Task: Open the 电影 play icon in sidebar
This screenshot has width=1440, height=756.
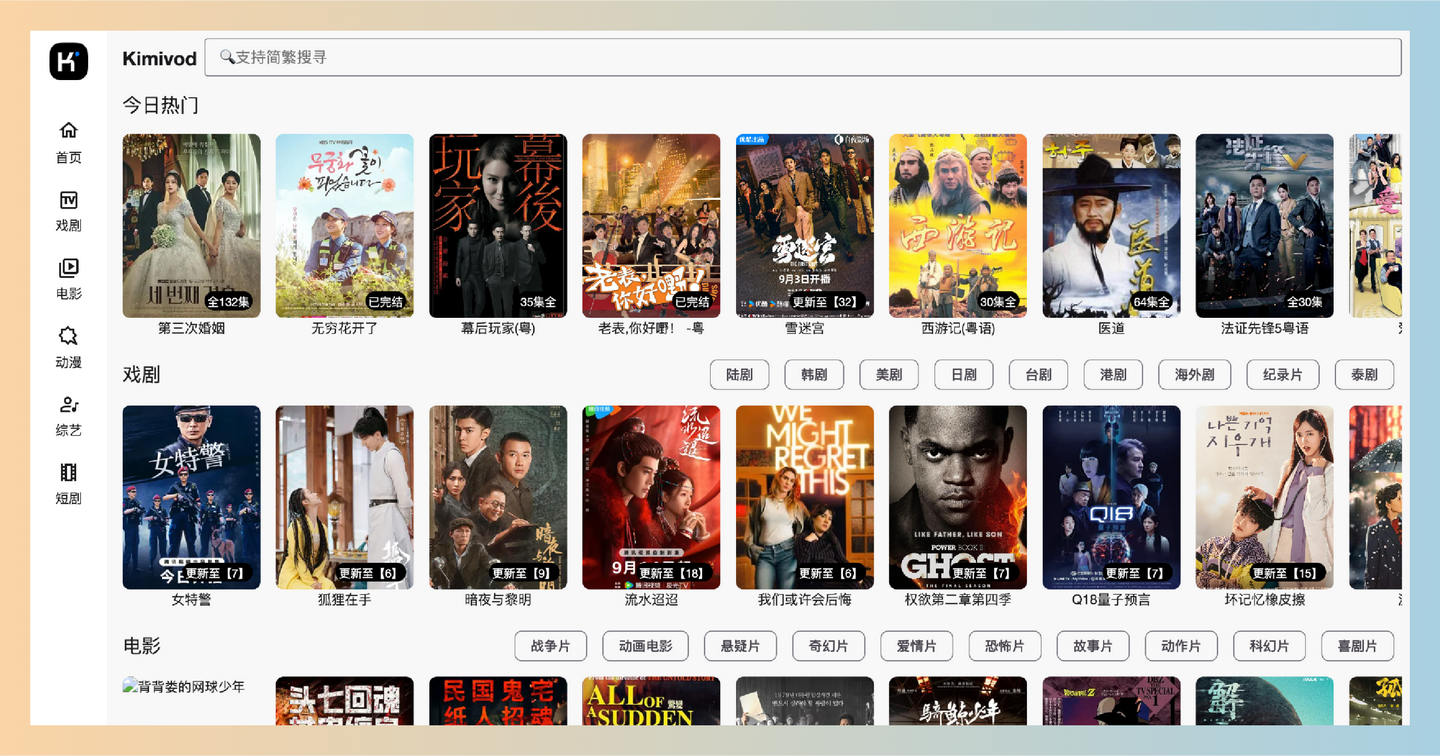Action: tap(69, 267)
